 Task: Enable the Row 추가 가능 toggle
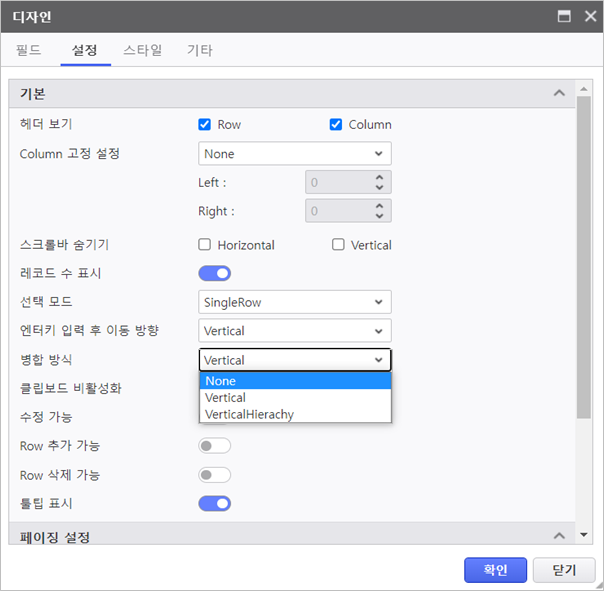[215, 446]
